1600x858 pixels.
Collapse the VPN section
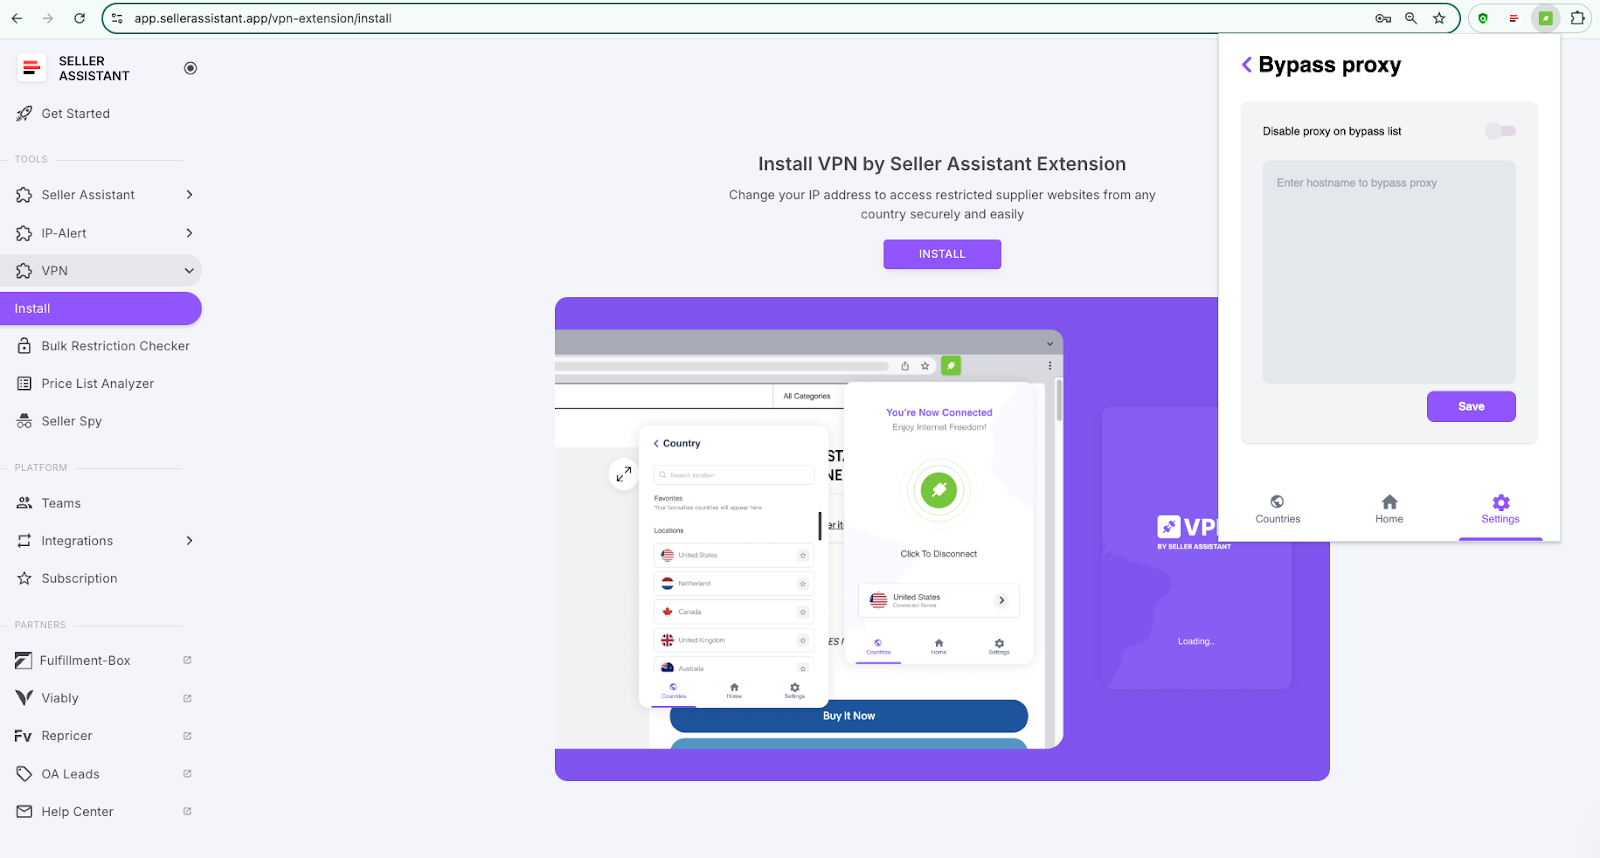(189, 271)
